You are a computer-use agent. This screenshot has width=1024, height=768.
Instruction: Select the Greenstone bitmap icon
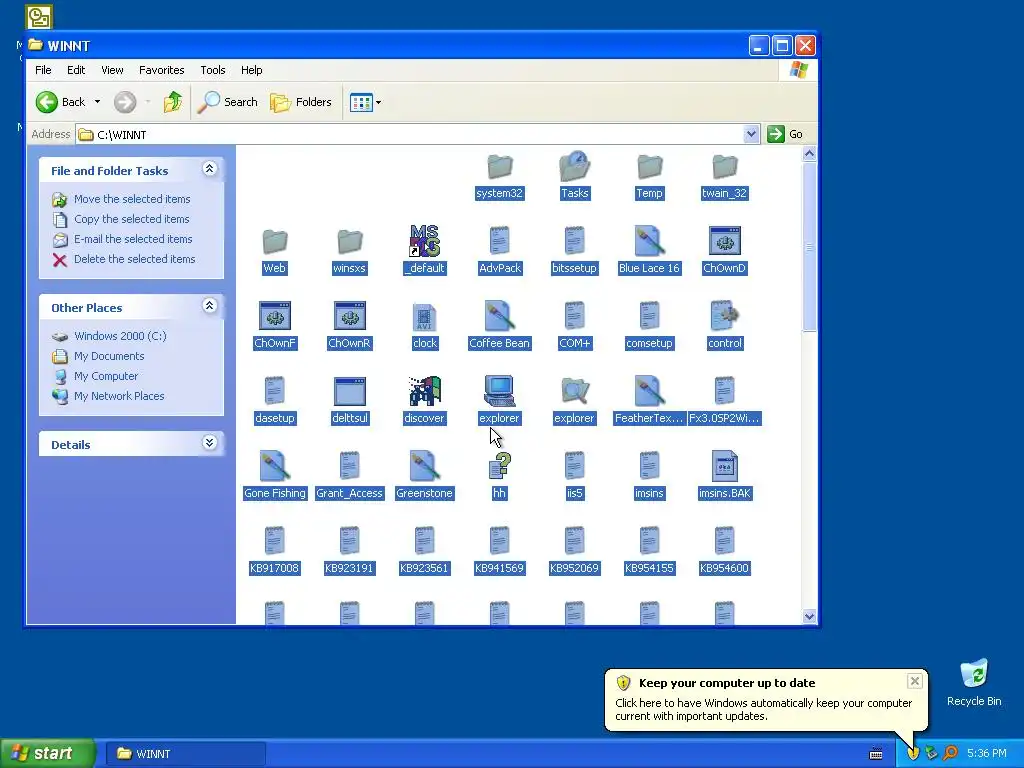[424, 466]
